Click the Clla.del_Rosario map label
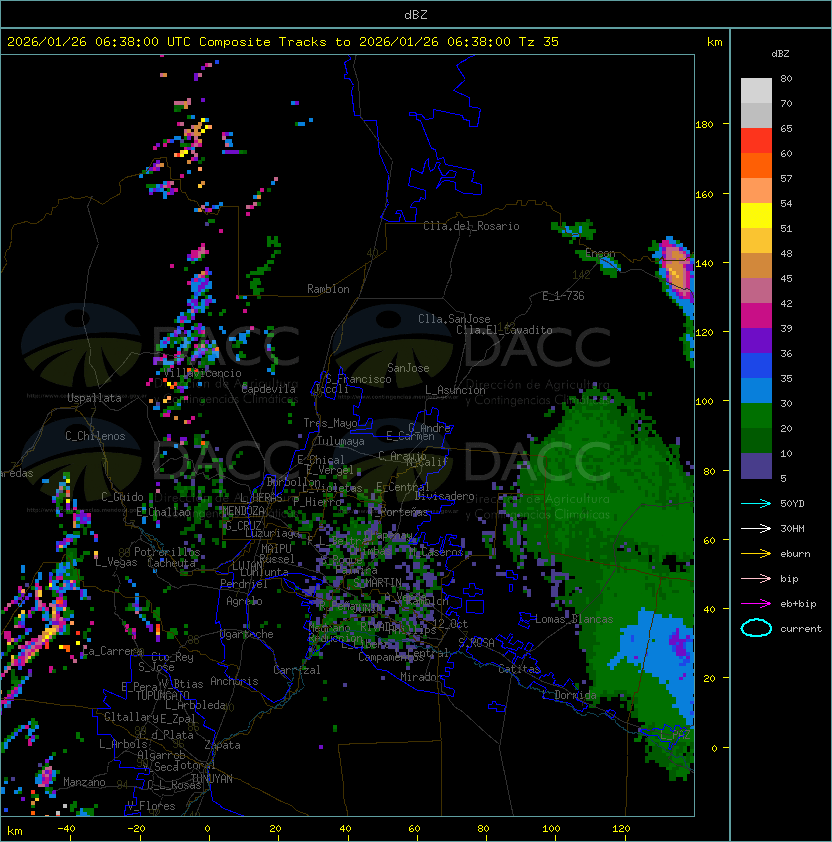The width and height of the screenshot is (832, 842). (471, 227)
